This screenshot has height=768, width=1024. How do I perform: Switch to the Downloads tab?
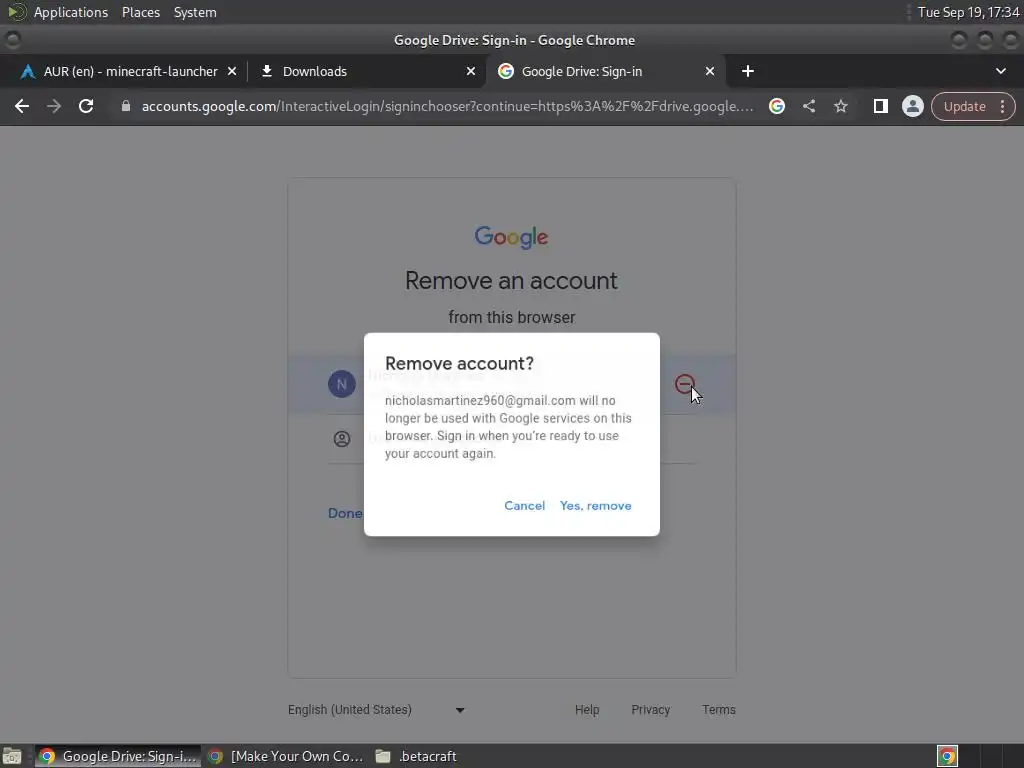[314, 71]
